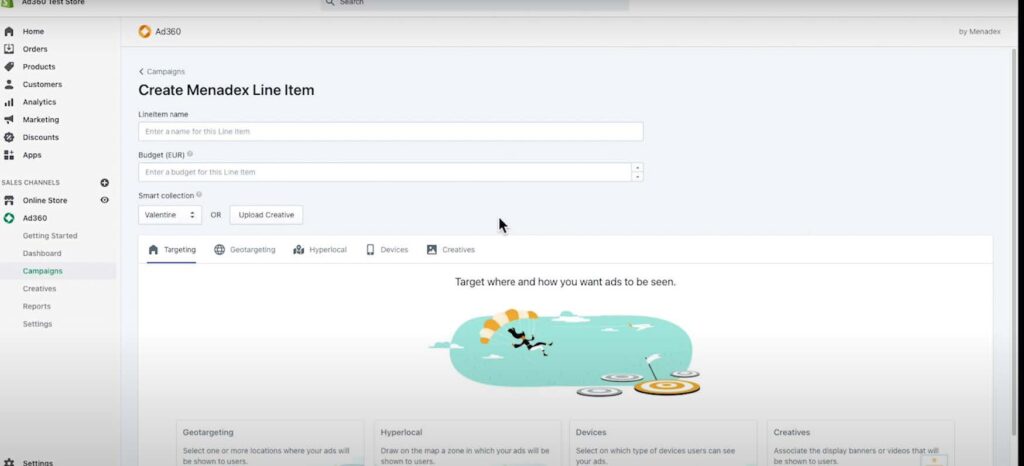Open the Apps grid icon
The height and width of the screenshot is (466, 1024).
[8, 155]
